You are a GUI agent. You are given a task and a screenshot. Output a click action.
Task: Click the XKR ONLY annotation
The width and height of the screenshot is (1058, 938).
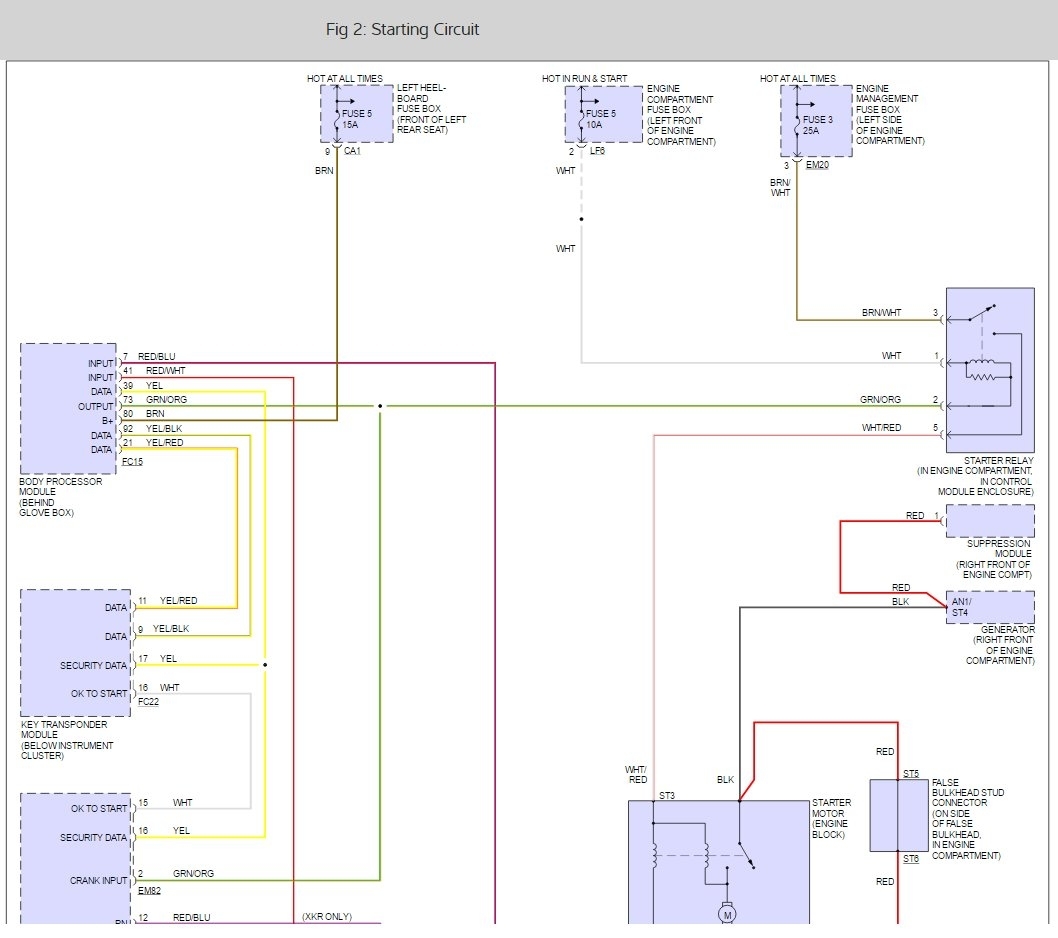(327, 916)
